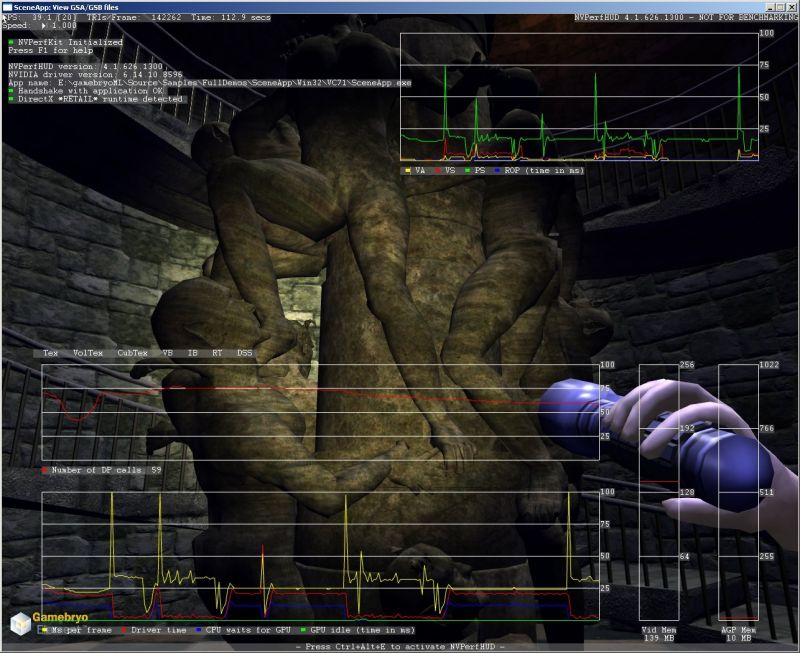Click the 64 scale label on Vid Mem
The image size is (800, 653).
(x=685, y=556)
